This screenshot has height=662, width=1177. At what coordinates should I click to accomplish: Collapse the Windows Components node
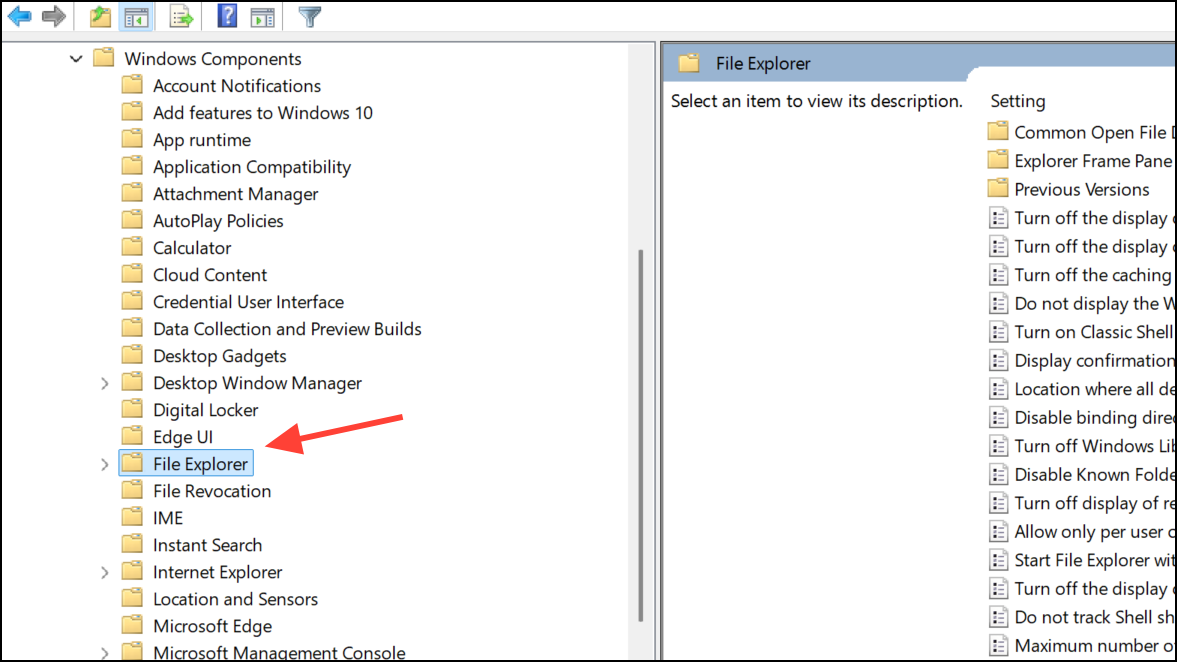[x=76, y=59]
